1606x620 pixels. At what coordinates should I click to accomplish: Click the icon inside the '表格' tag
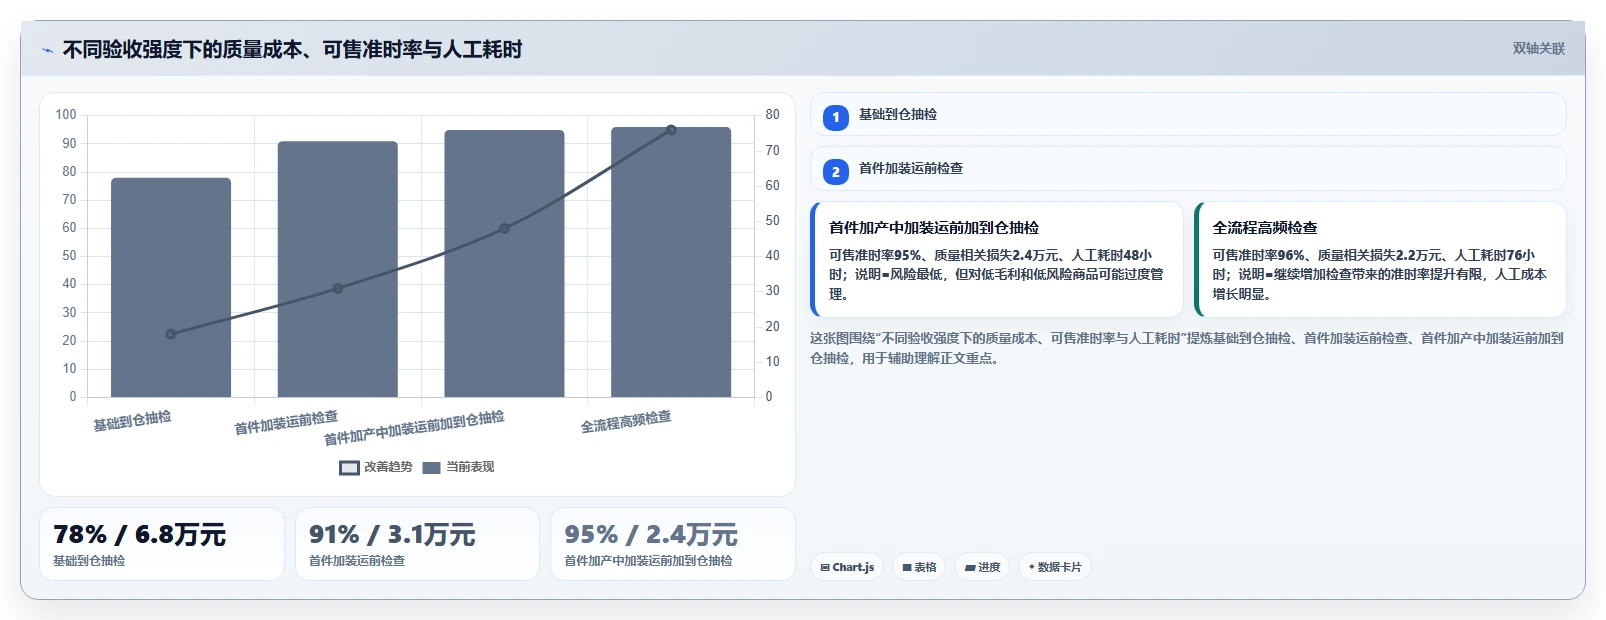(907, 567)
